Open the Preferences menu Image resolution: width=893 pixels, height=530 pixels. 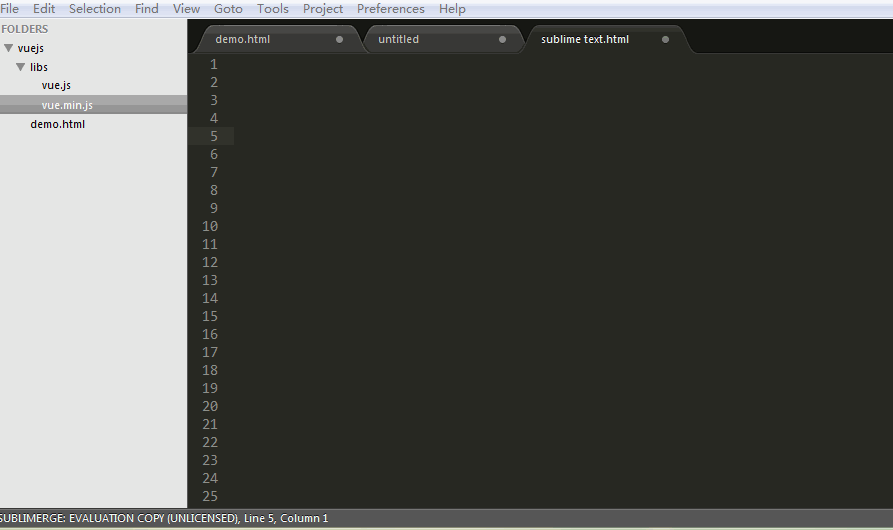click(391, 9)
